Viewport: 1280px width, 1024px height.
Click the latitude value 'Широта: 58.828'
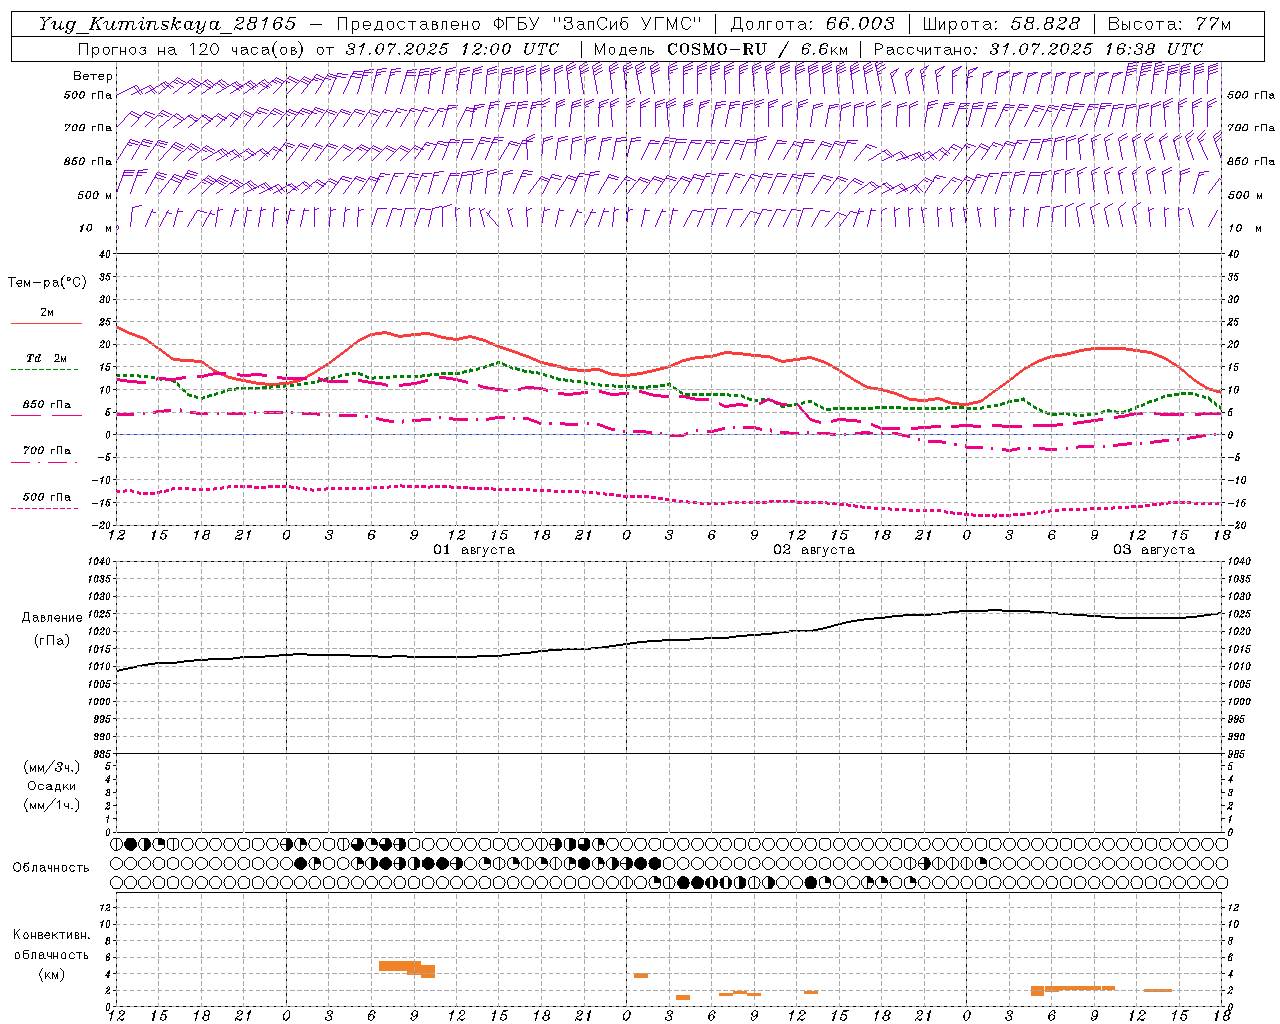(1001, 24)
